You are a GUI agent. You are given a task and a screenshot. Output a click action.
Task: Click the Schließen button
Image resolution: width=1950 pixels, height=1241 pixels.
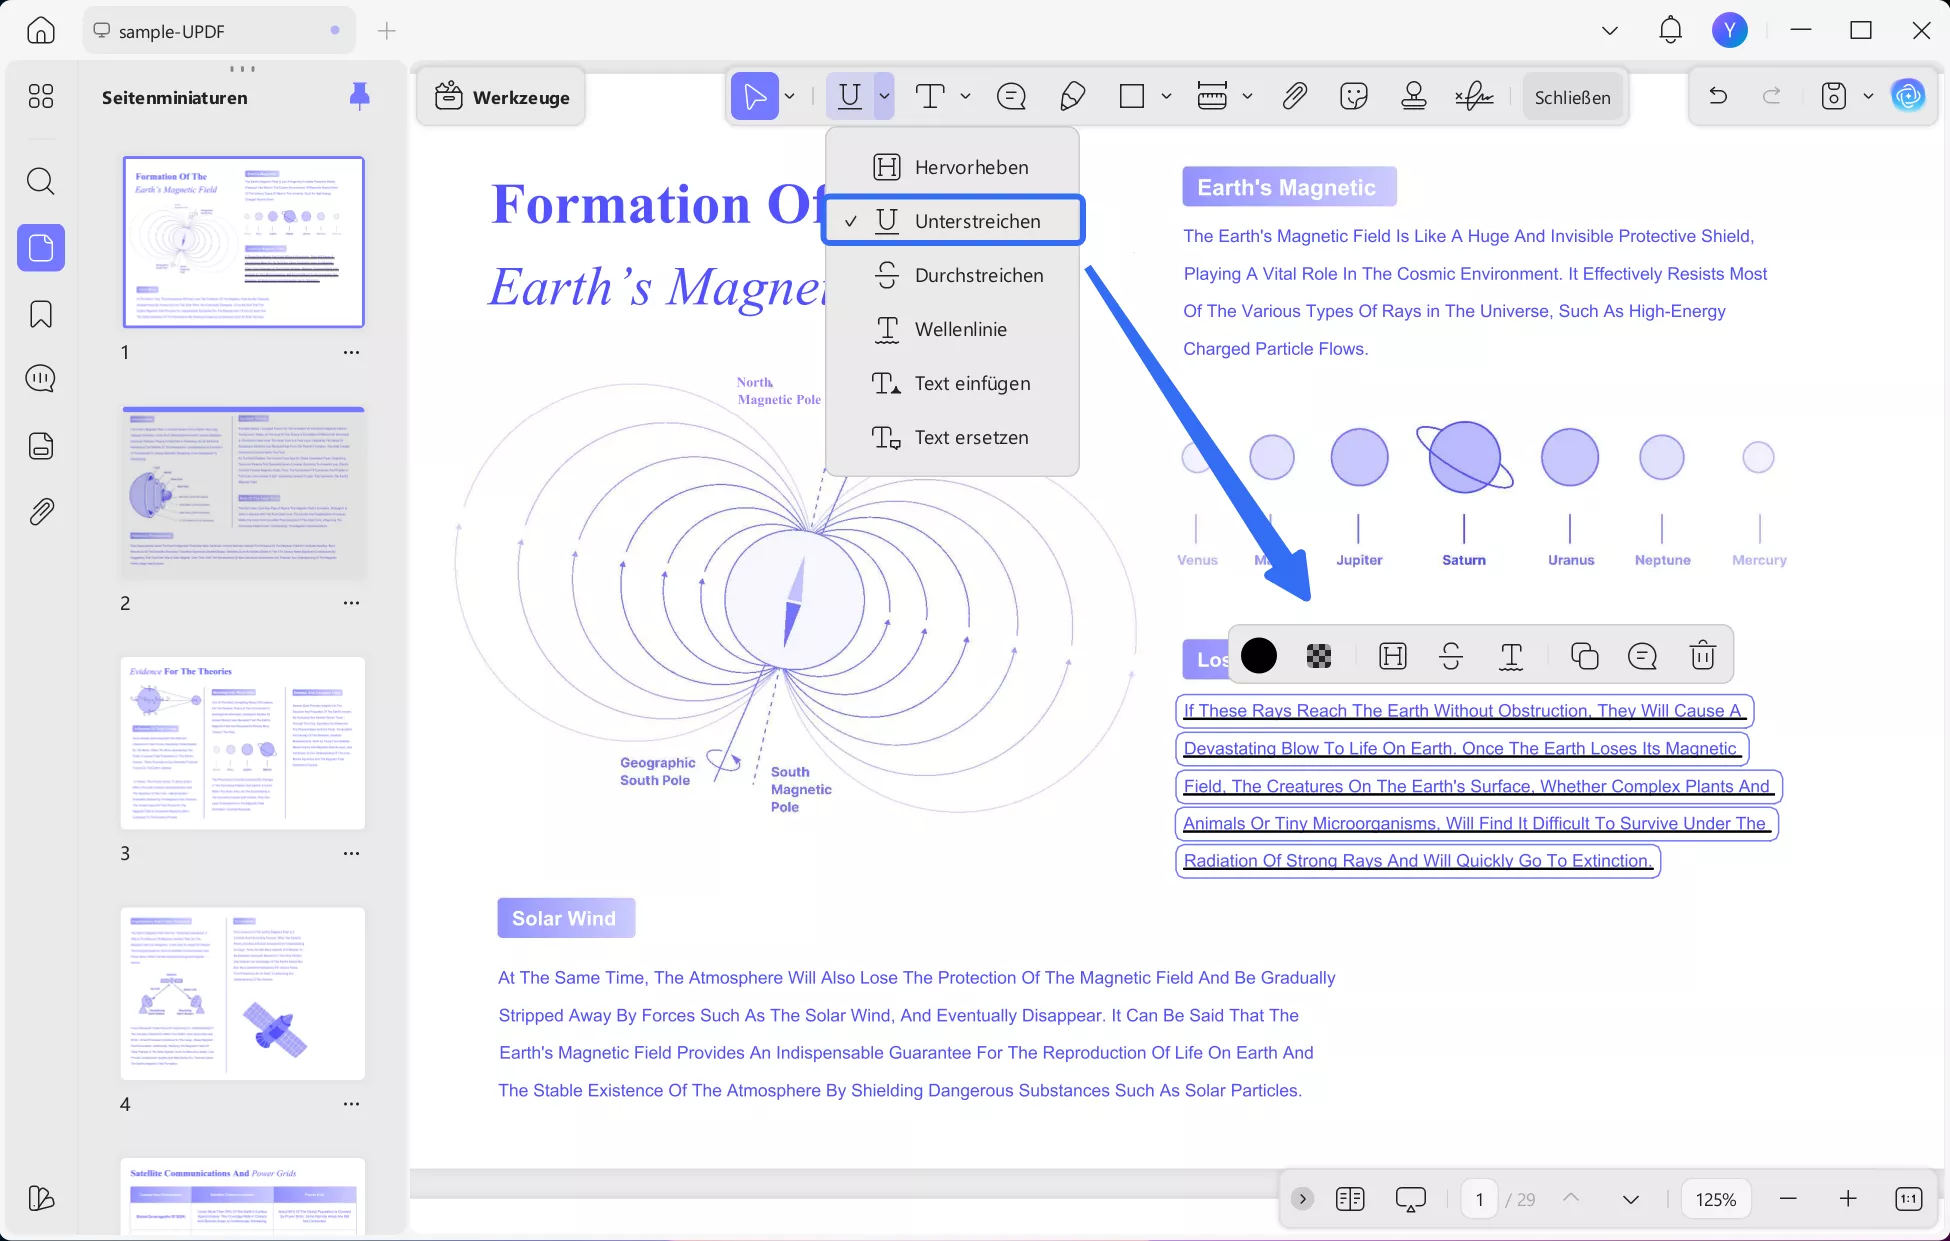click(x=1572, y=97)
